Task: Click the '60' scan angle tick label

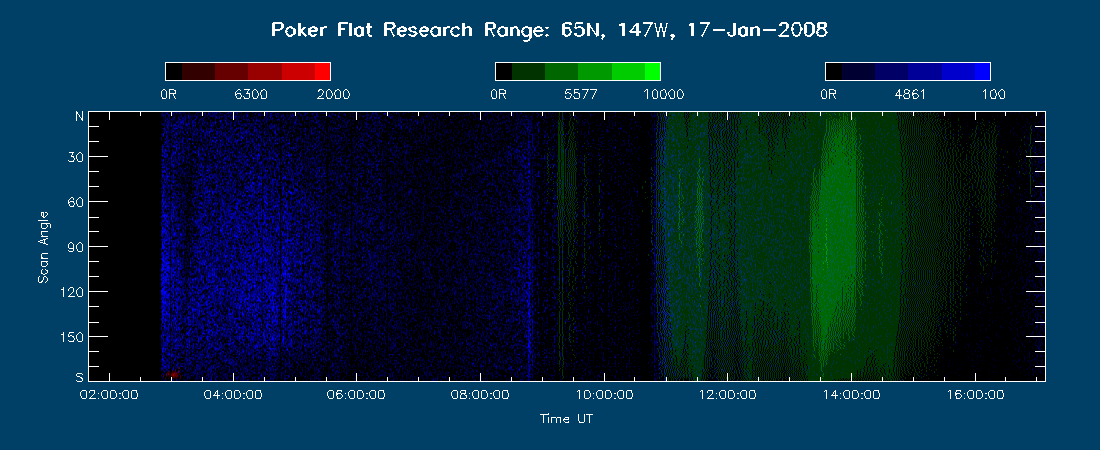Action: point(76,201)
